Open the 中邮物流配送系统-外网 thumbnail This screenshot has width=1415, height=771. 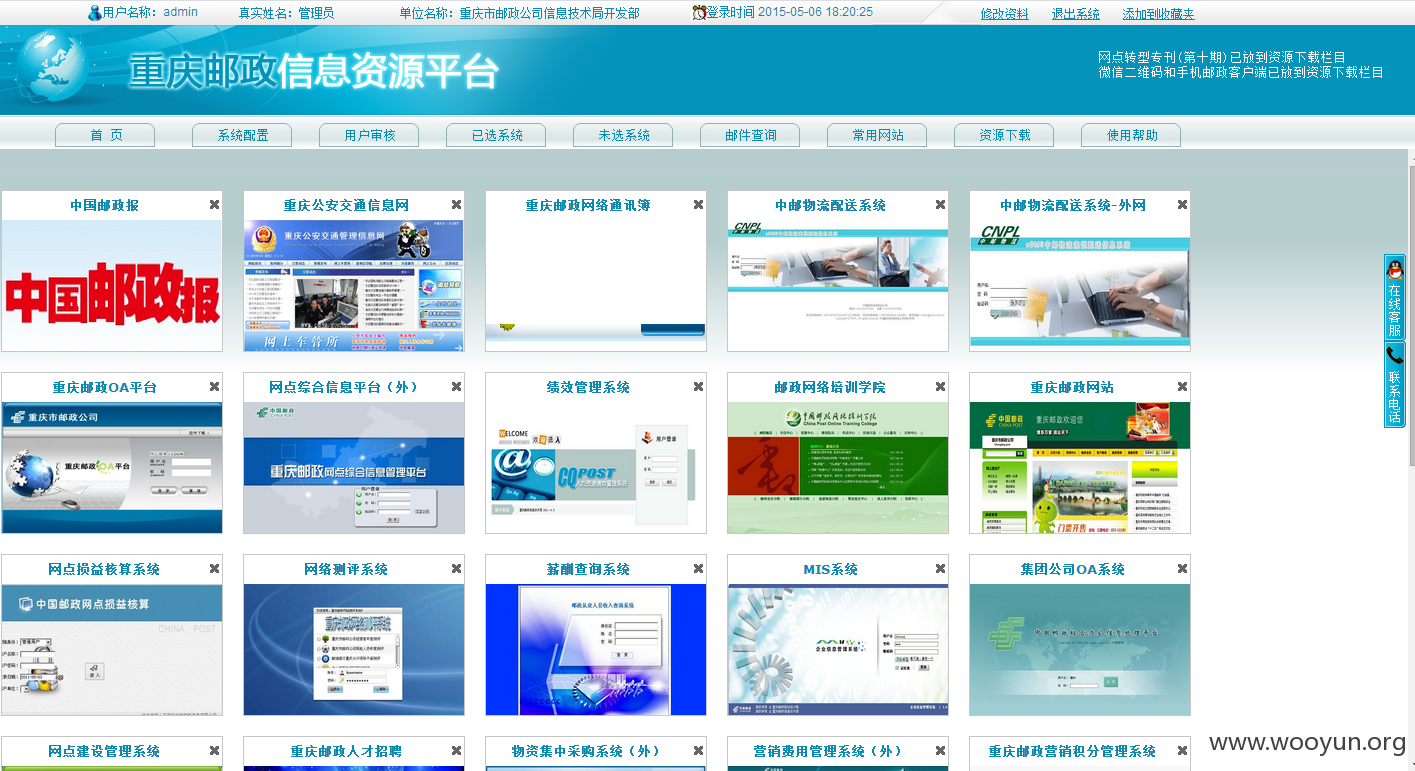point(1080,285)
